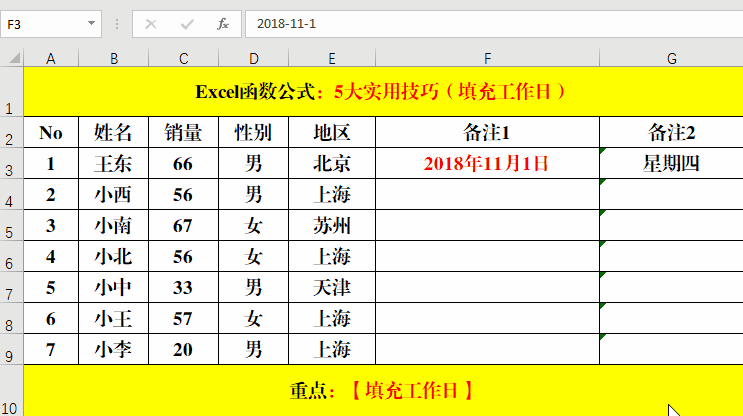This screenshot has height=416, width=743.
Task: Click the footer cell '重点:【填充工作日】'
Action: pyautogui.click(x=383, y=390)
